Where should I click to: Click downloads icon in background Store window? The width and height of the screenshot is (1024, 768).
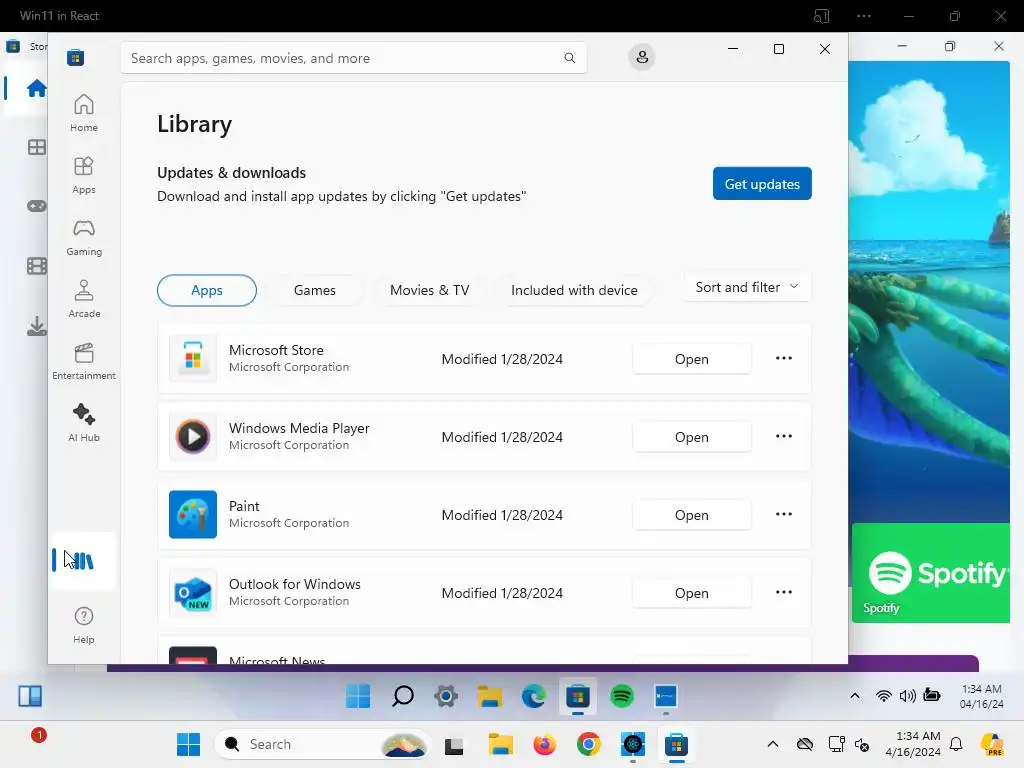[37, 326]
